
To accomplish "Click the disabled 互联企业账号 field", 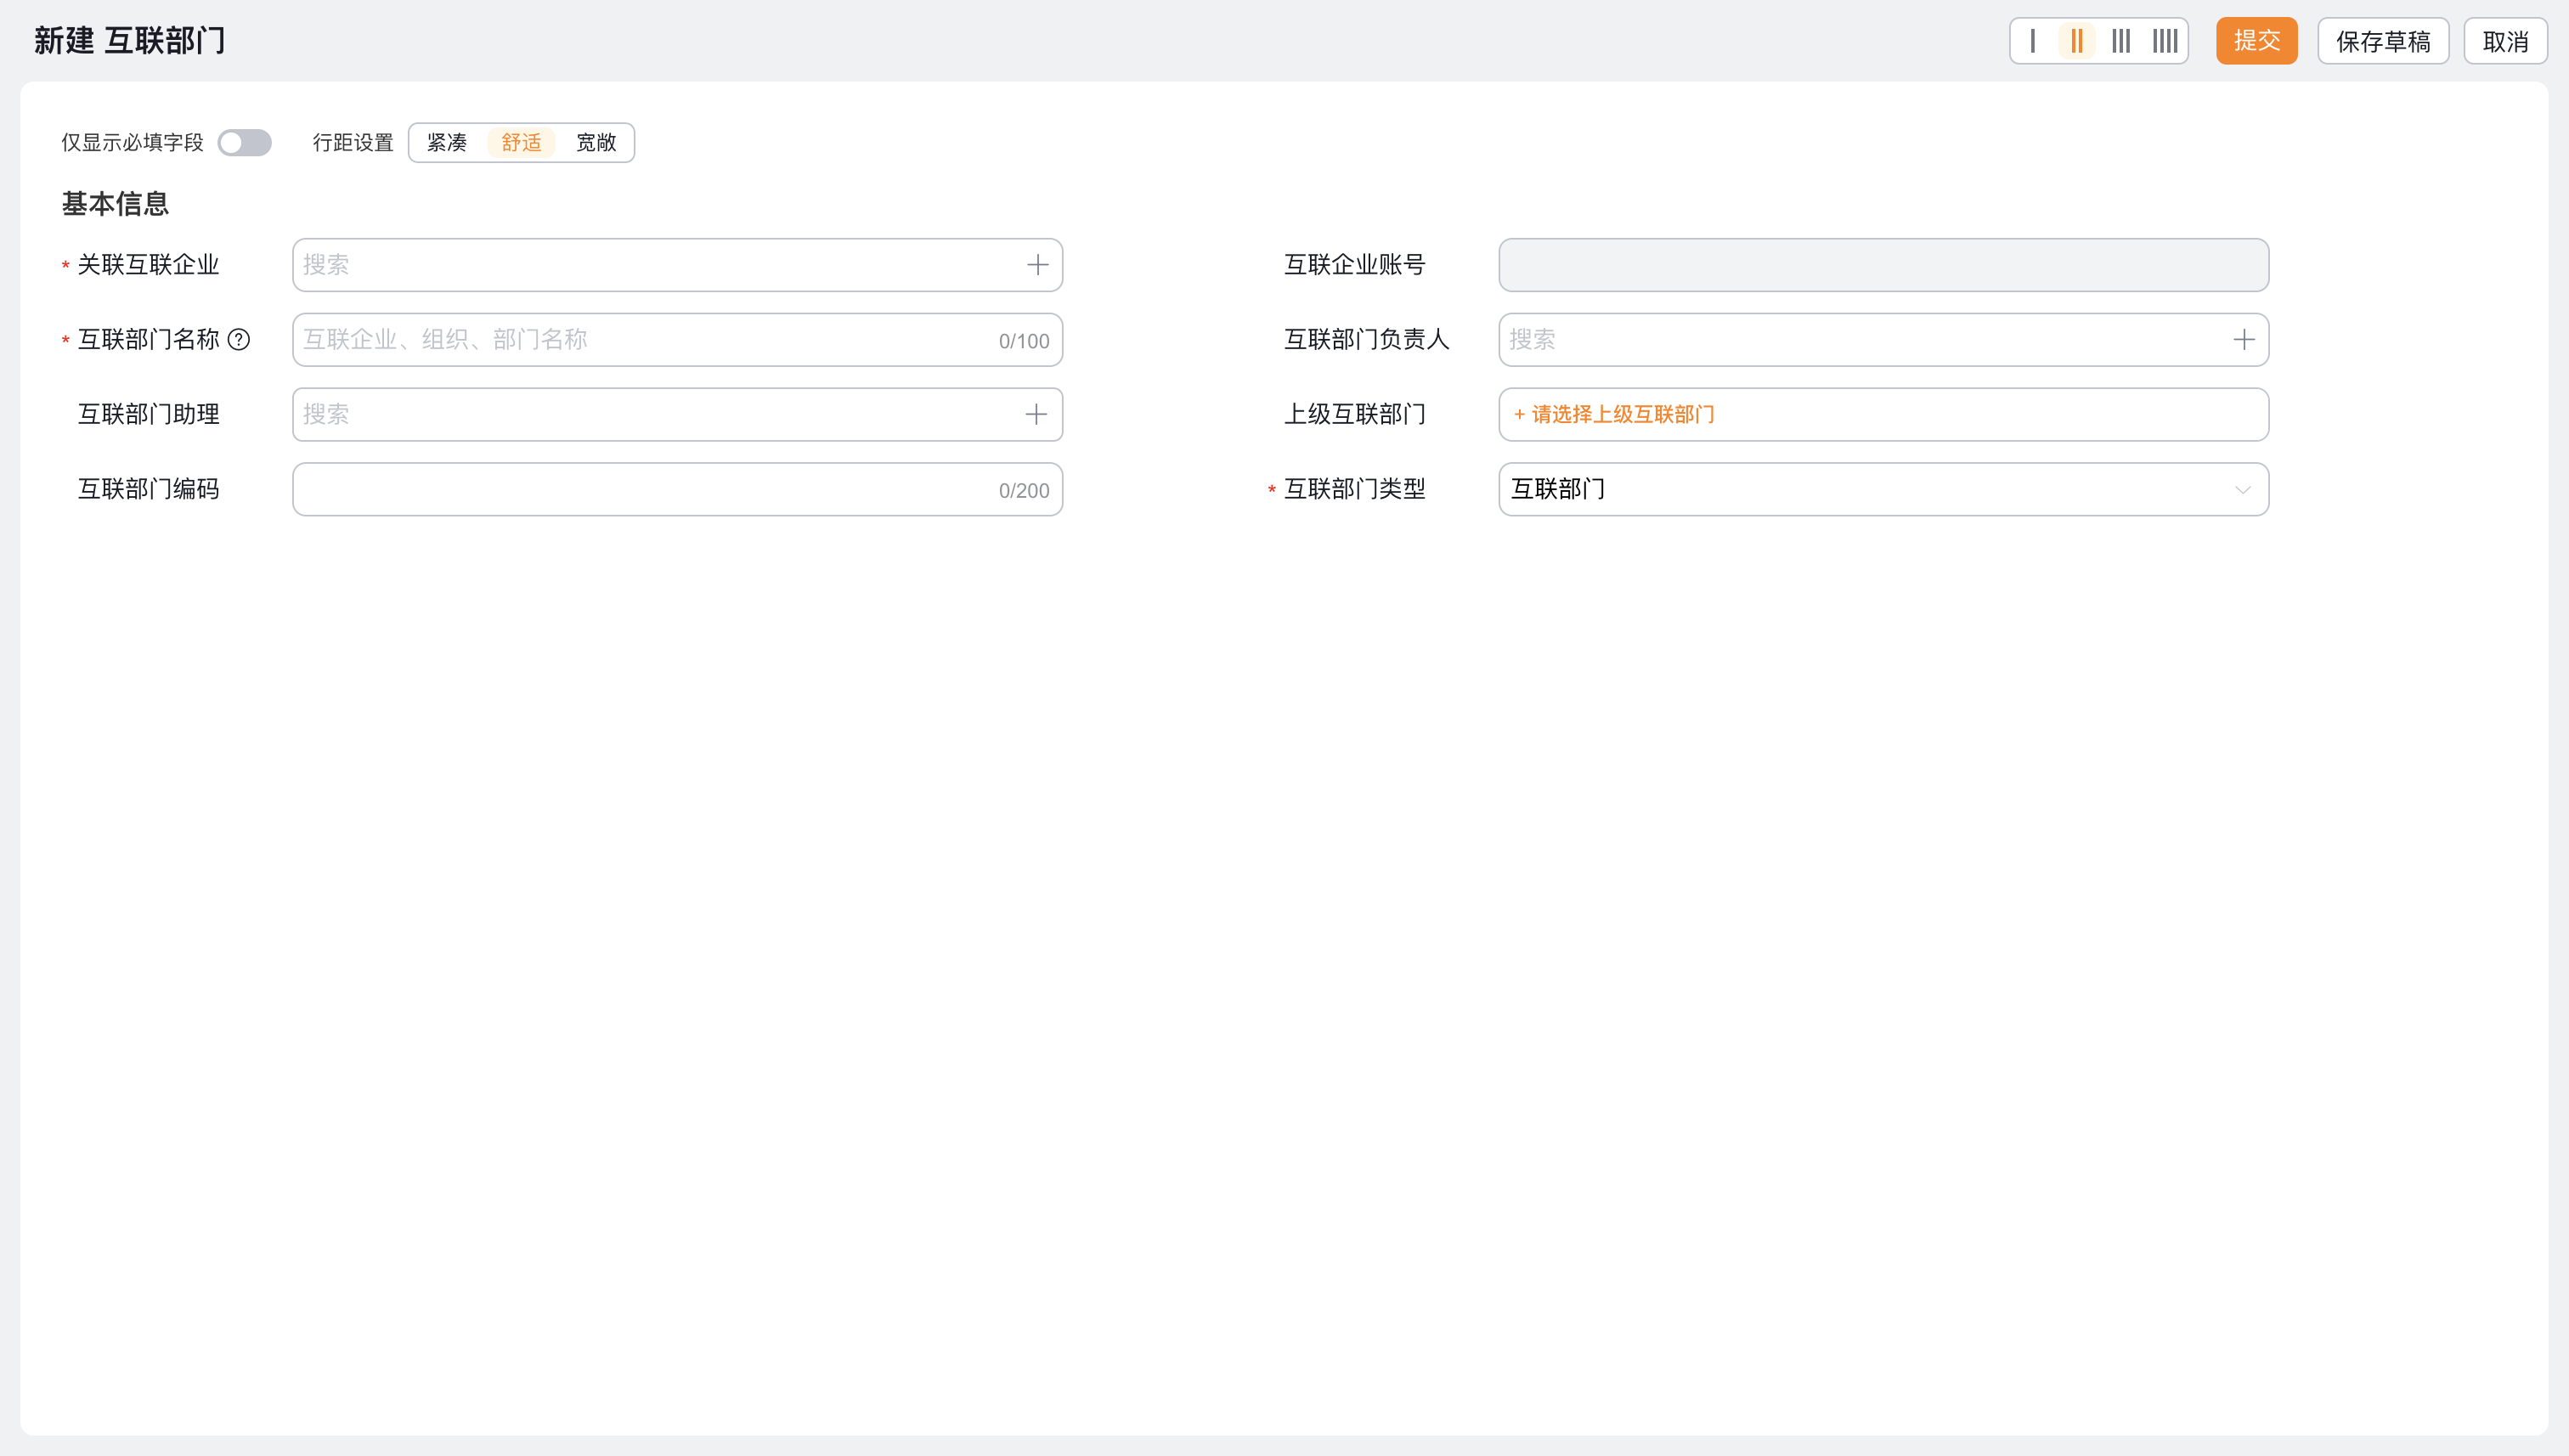I will 1883,265.
